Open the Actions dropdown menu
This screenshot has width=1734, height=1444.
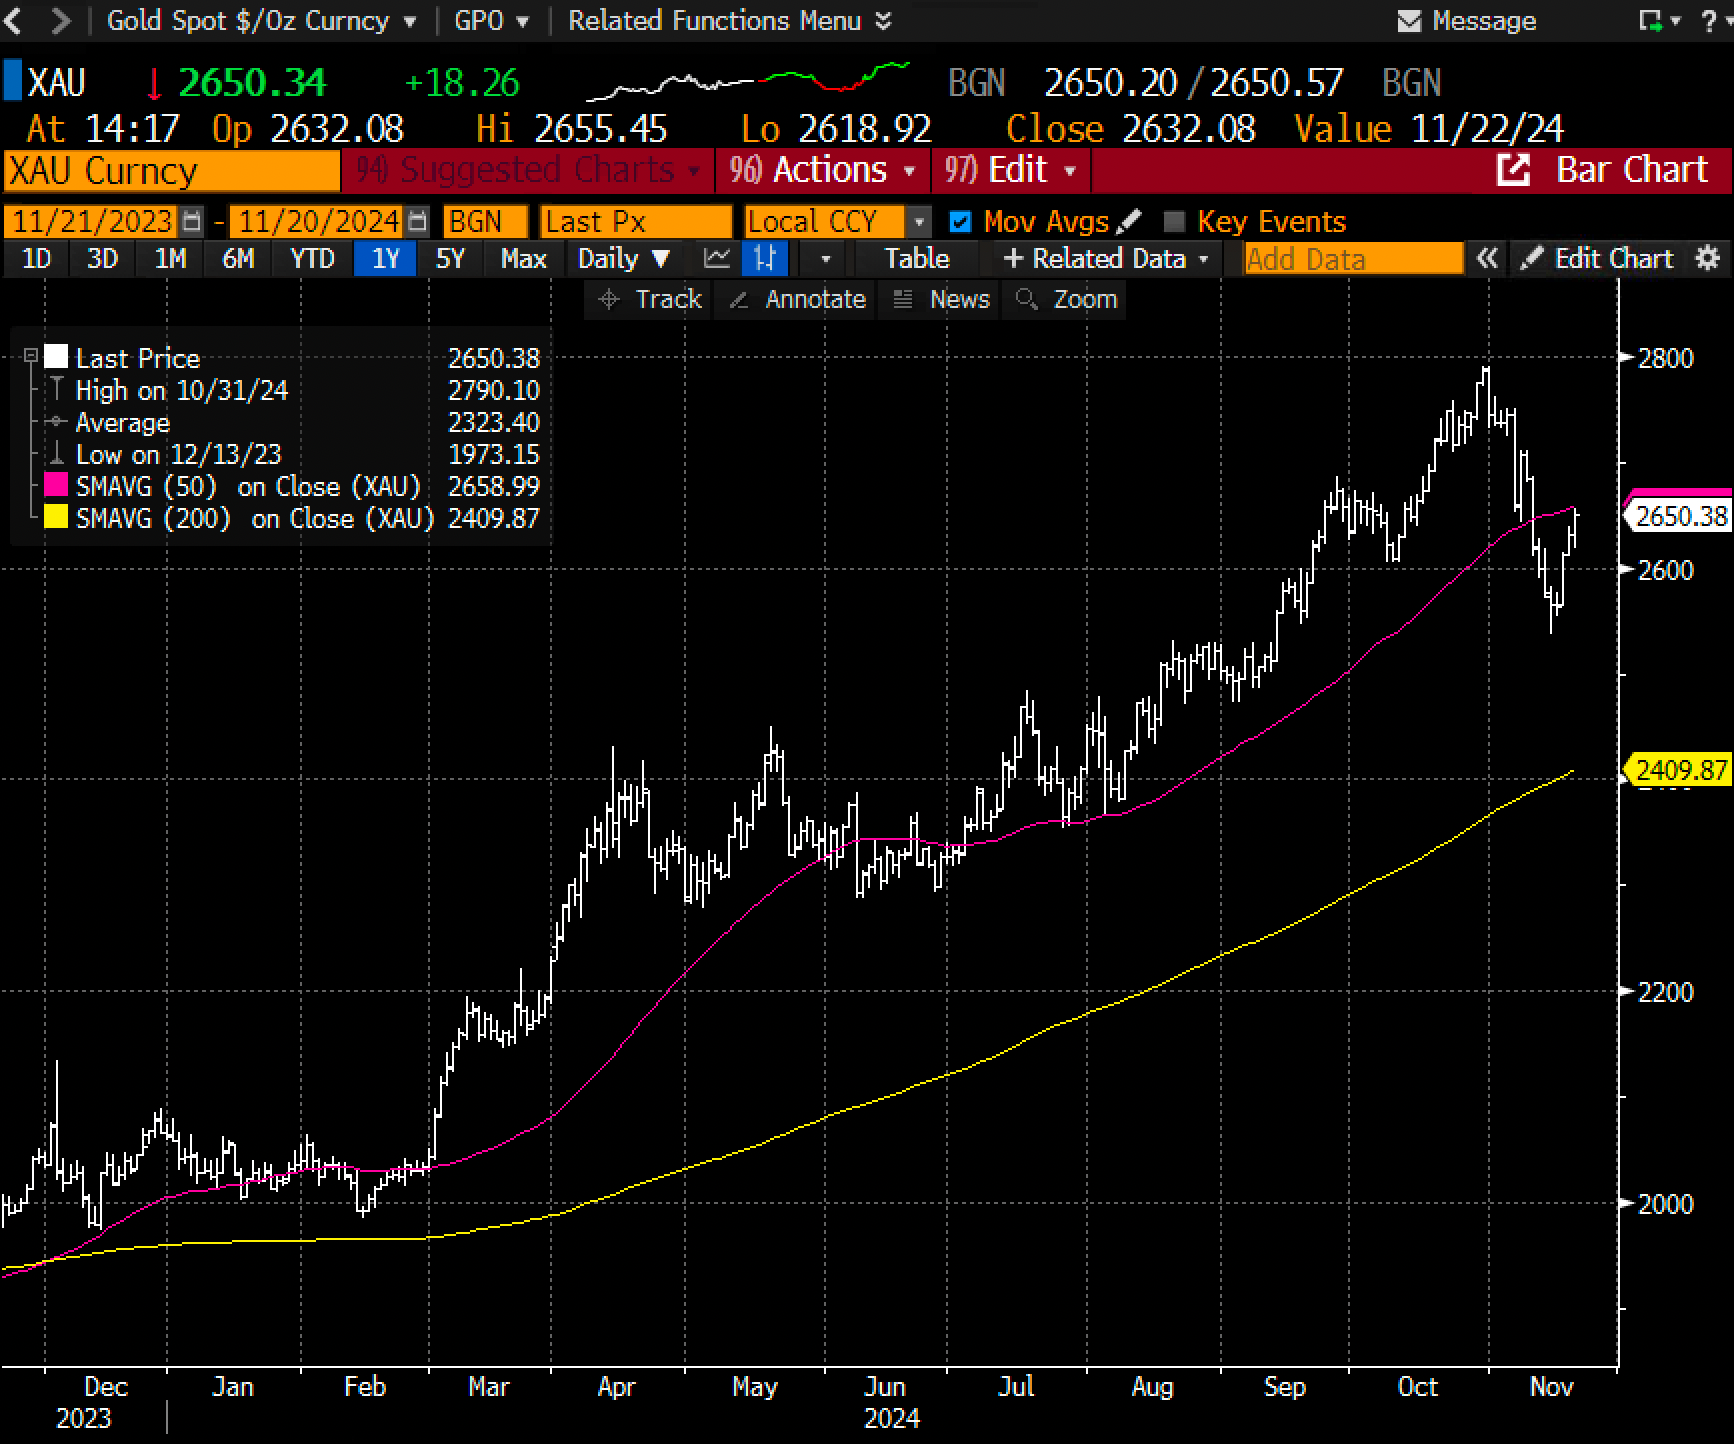tap(822, 171)
